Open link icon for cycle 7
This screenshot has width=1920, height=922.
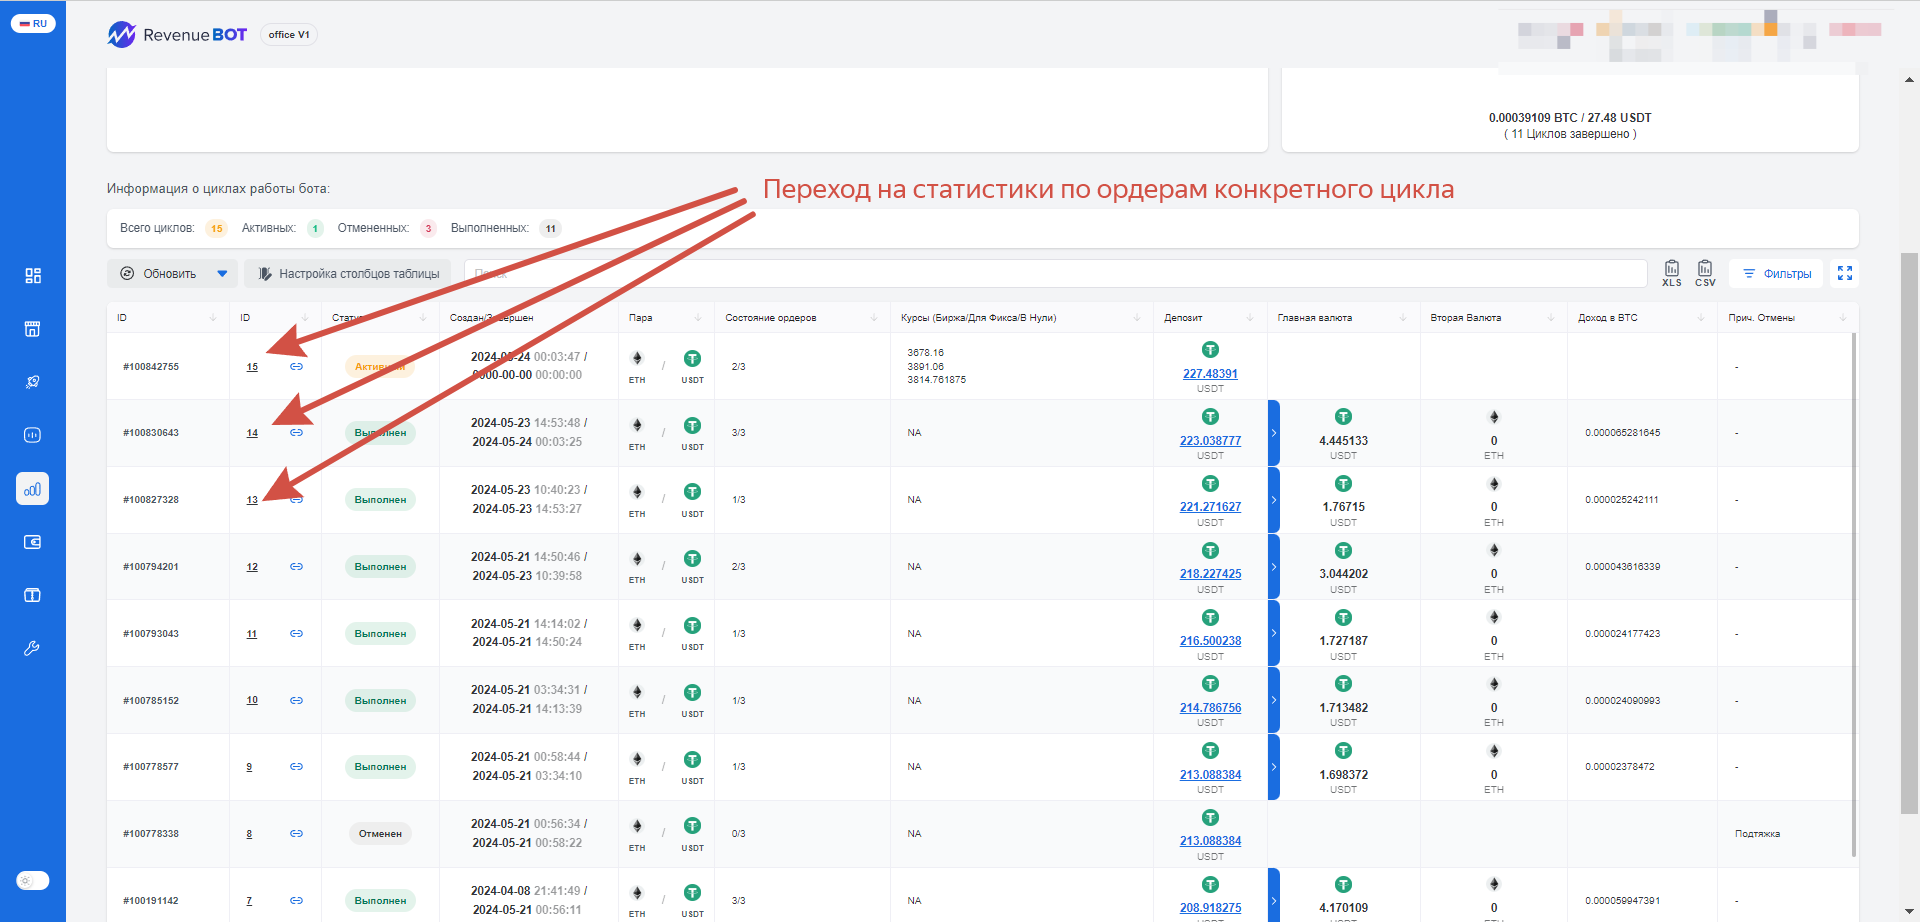click(297, 901)
